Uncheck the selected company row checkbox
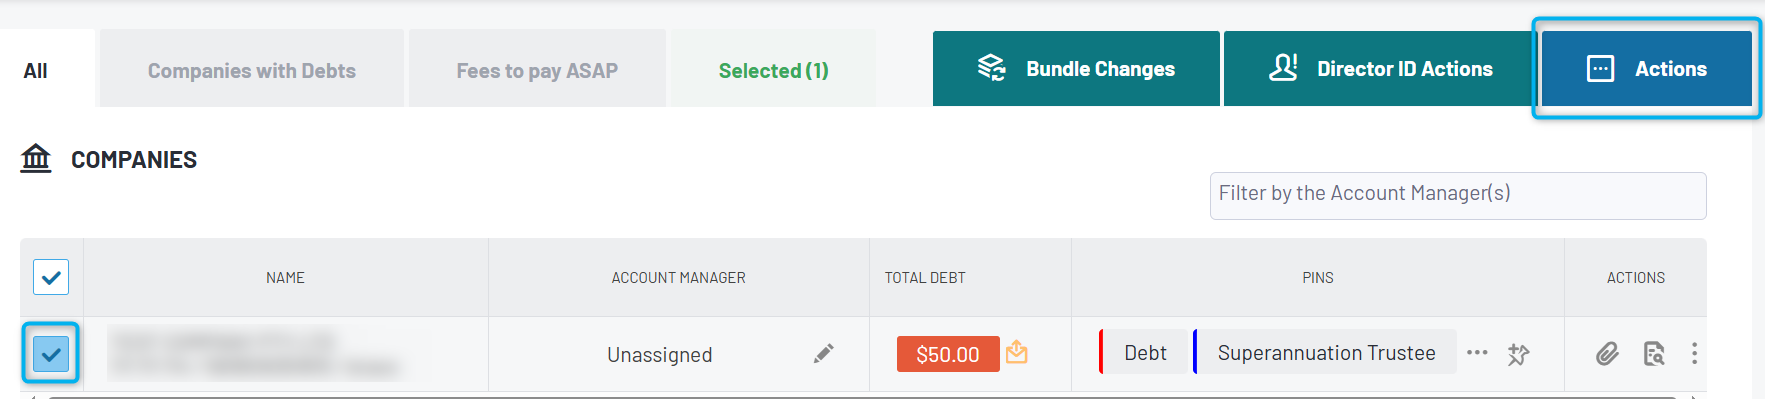The width and height of the screenshot is (1765, 399). [51, 353]
